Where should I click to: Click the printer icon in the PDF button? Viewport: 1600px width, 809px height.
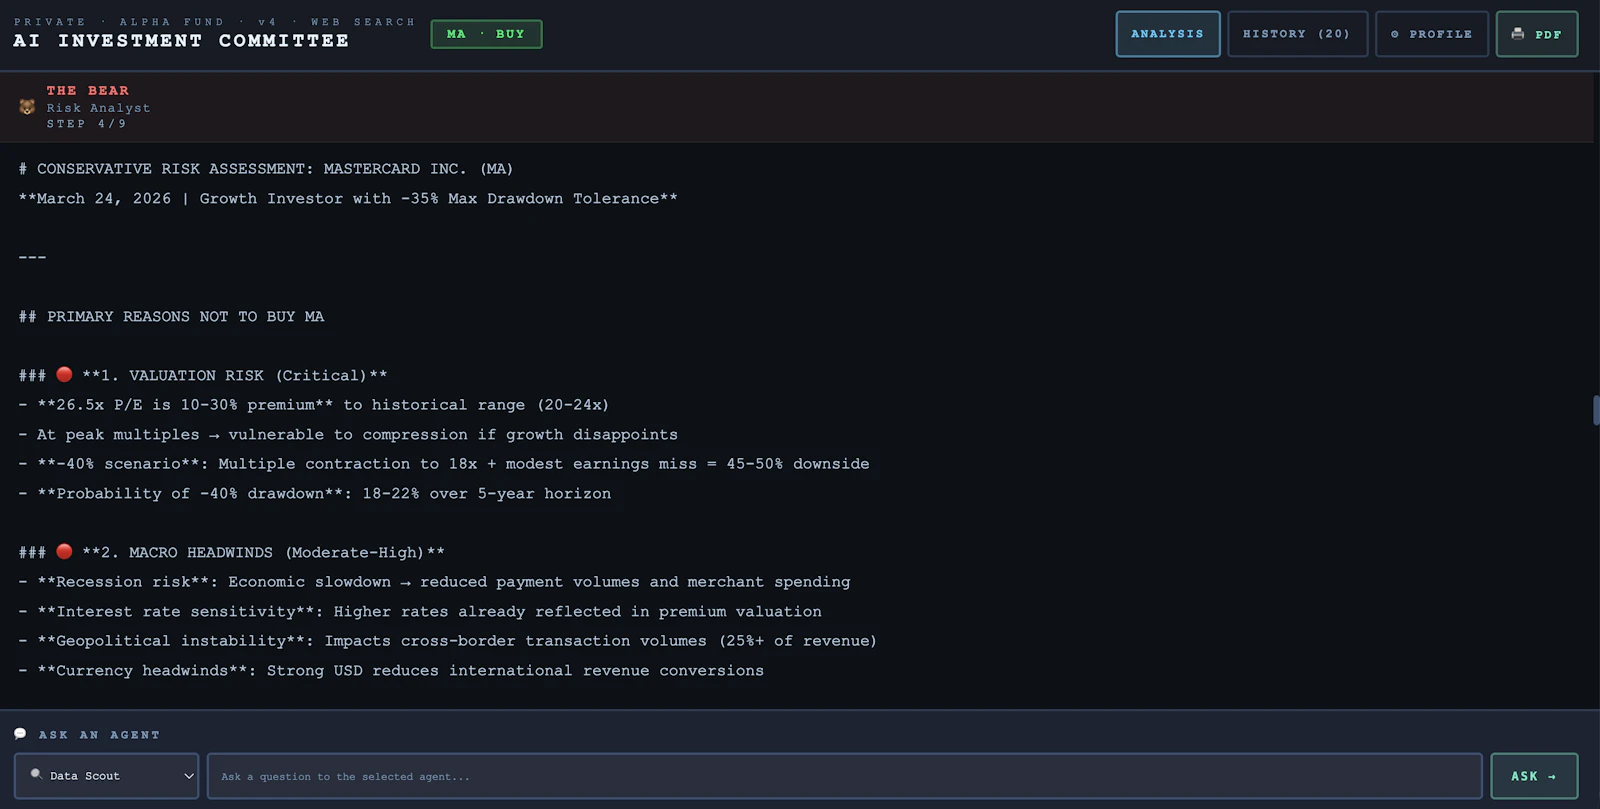(x=1518, y=34)
